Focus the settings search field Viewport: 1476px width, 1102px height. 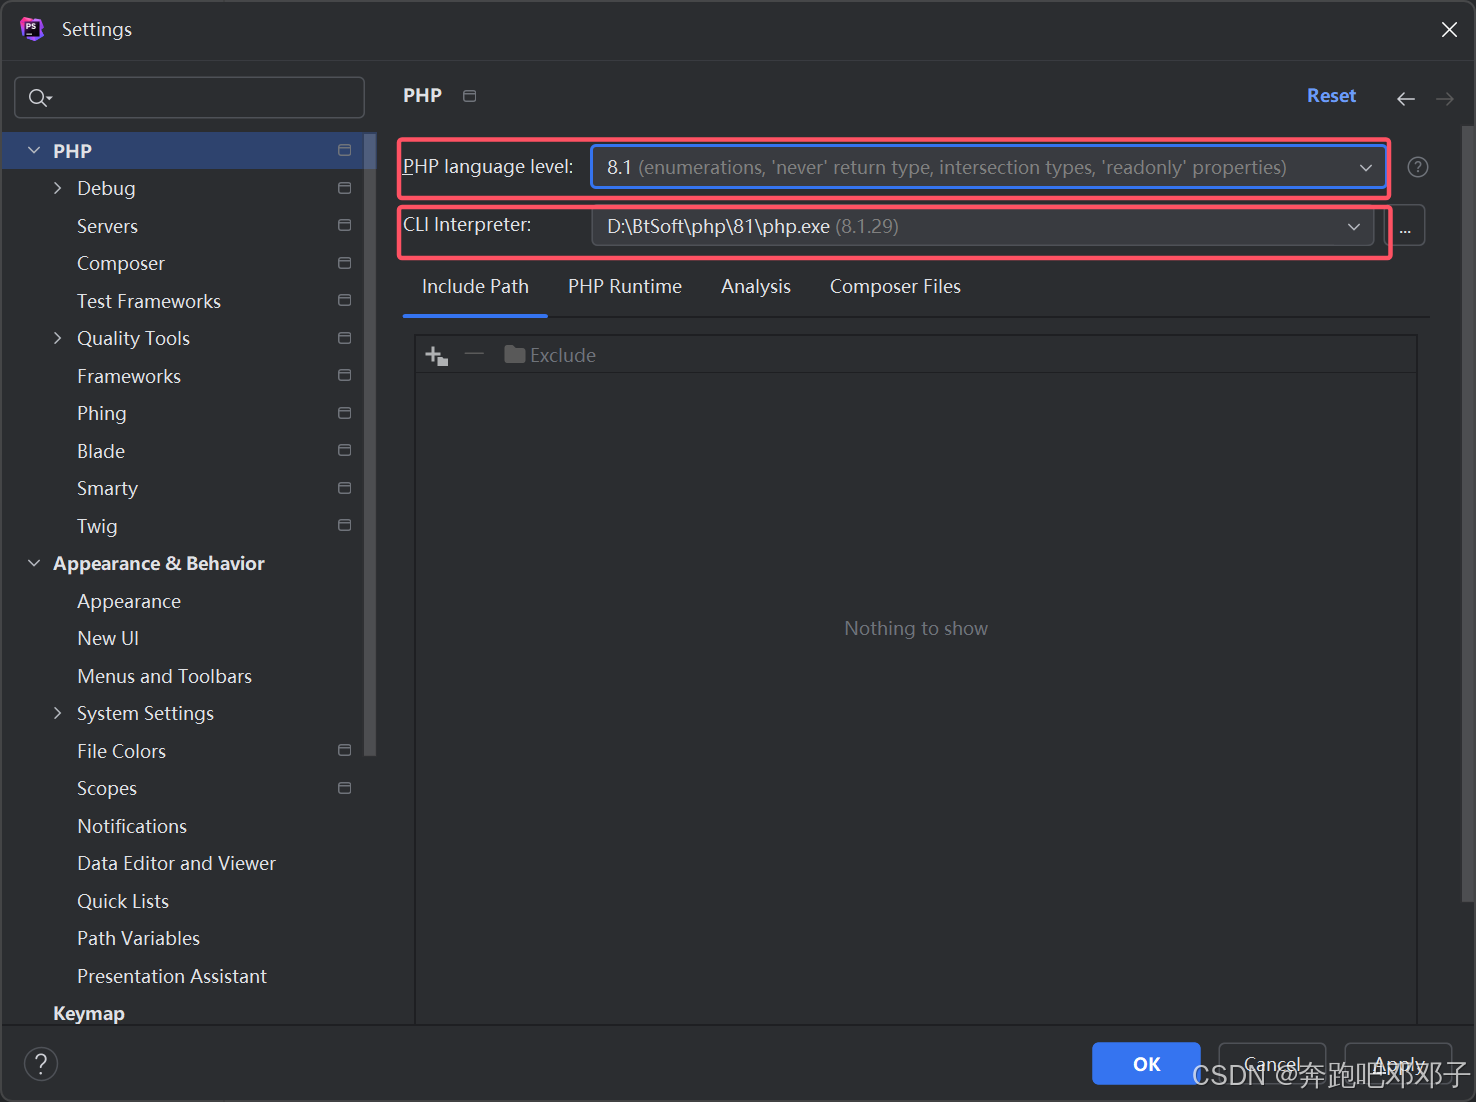pos(189,97)
